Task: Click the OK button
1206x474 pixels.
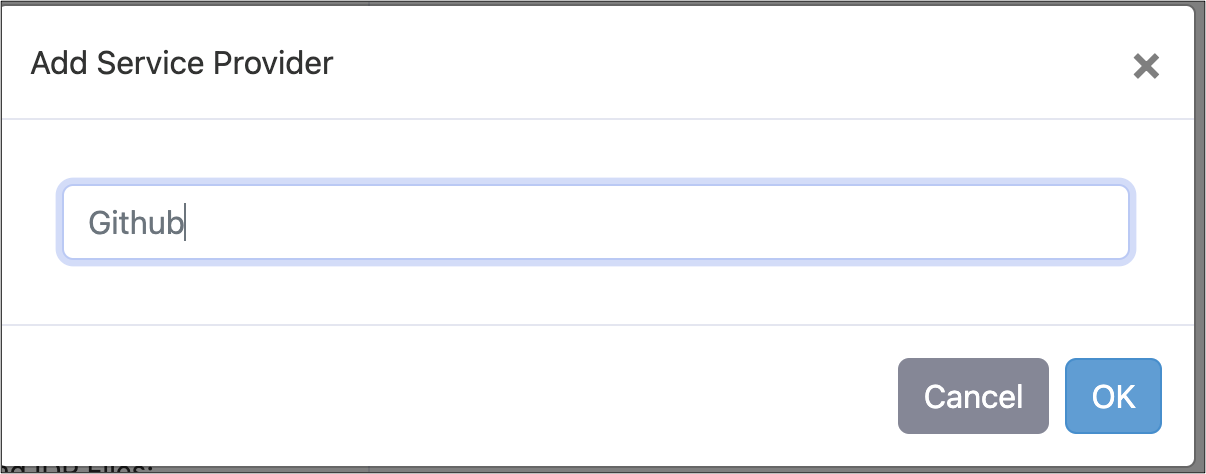Action: 1113,396
